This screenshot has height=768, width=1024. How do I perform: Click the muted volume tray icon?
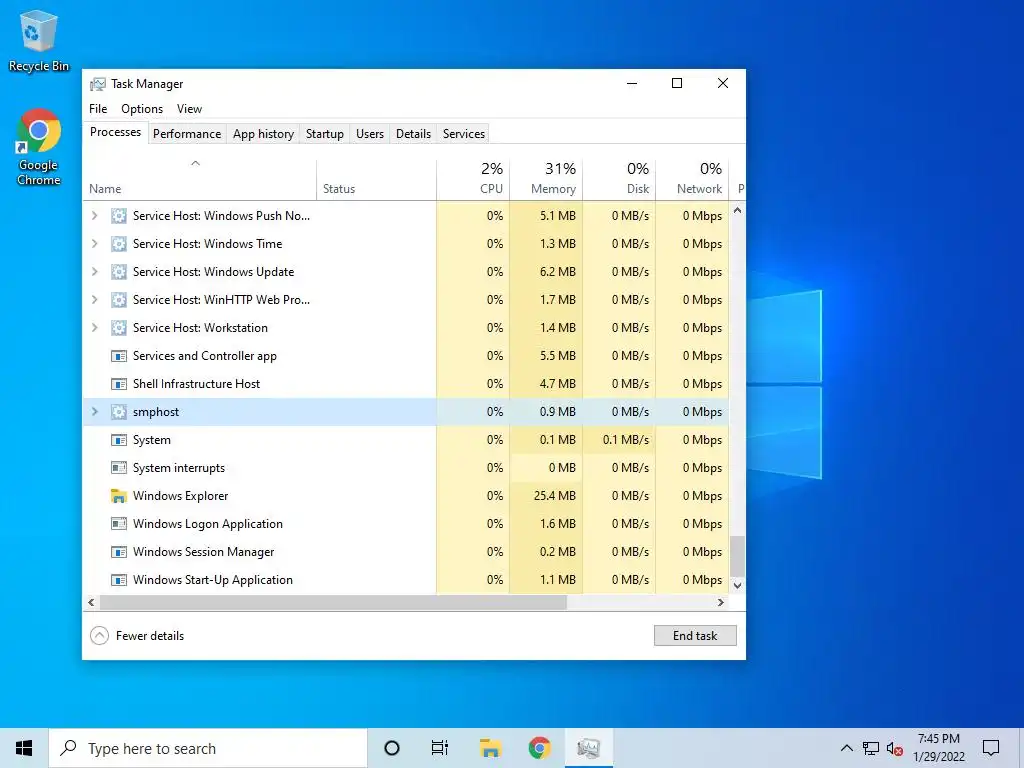[x=894, y=748]
